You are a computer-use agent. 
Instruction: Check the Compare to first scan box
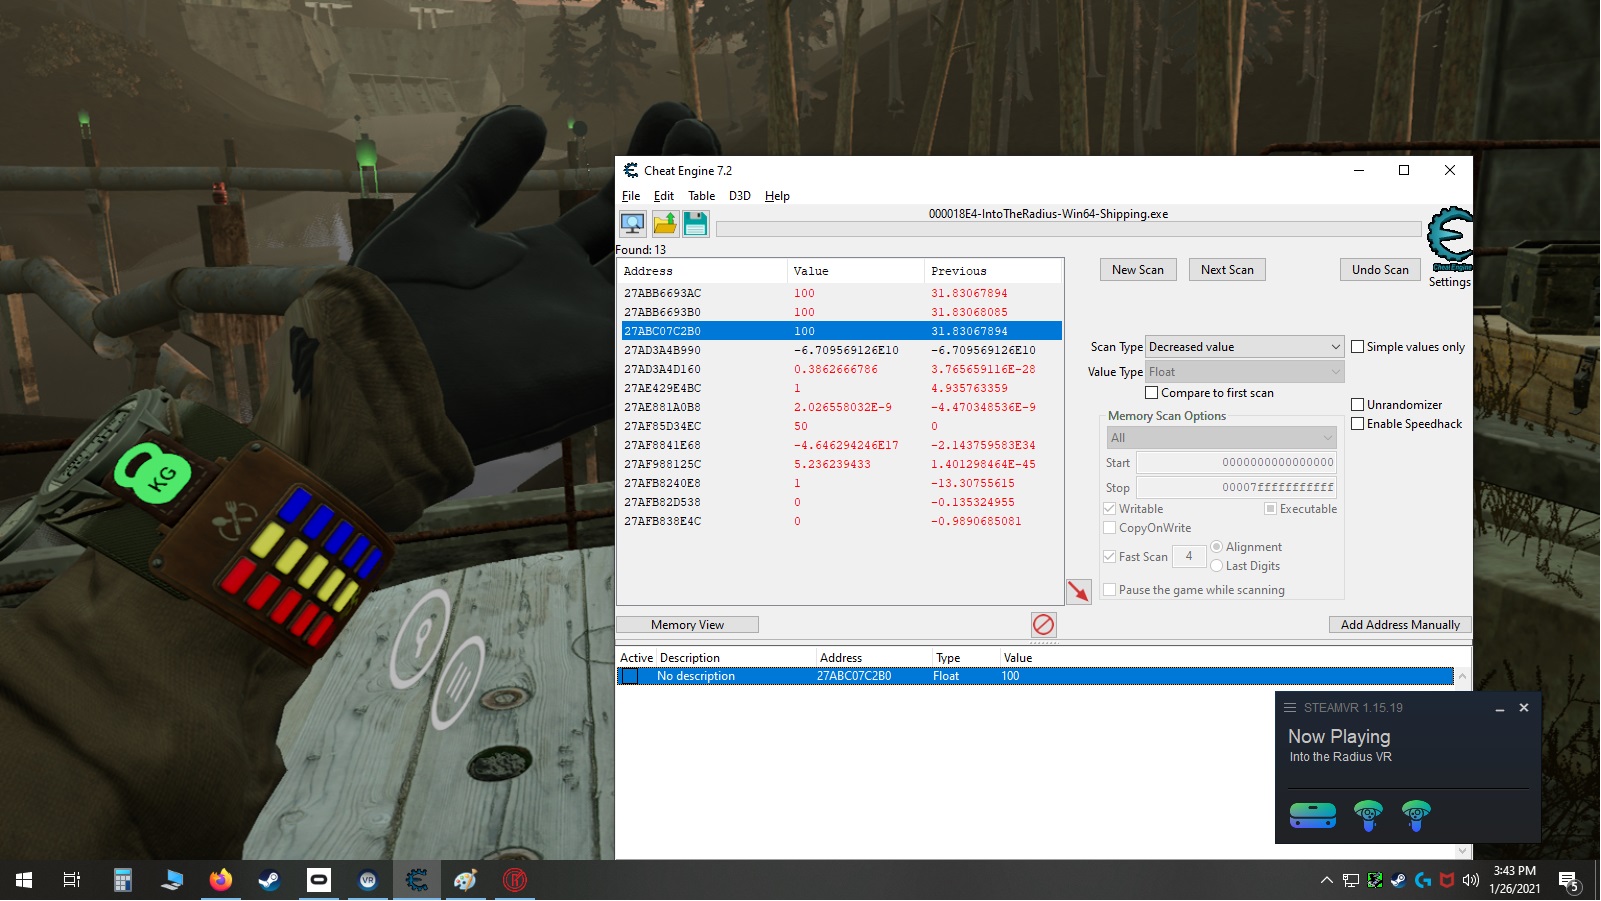click(1151, 393)
